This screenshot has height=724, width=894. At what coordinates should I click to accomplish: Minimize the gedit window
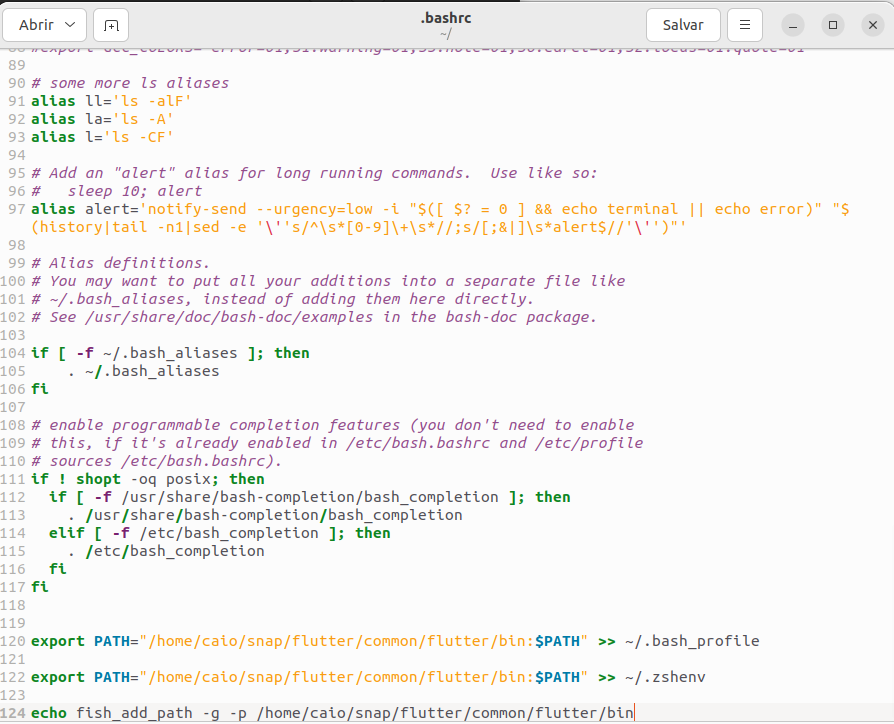click(792, 25)
